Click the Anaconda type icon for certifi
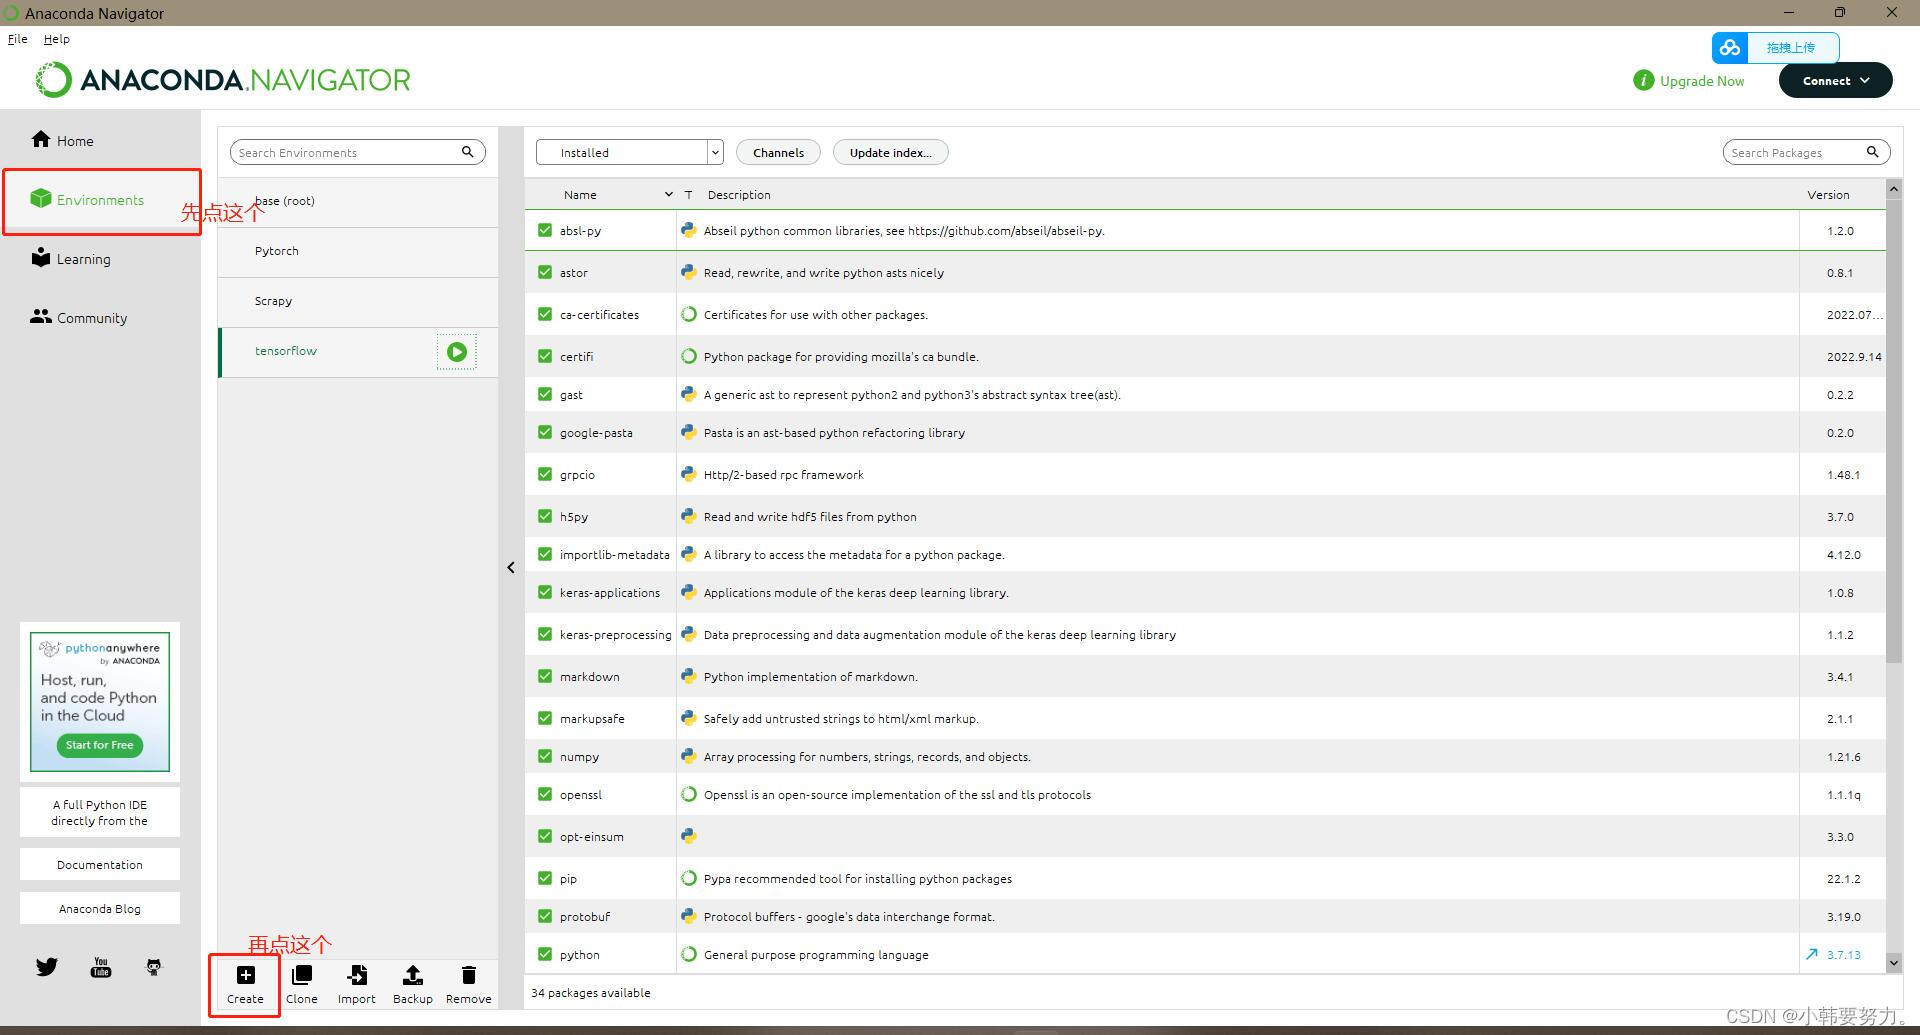1920x1035 pixels. [x=688, y=356]
